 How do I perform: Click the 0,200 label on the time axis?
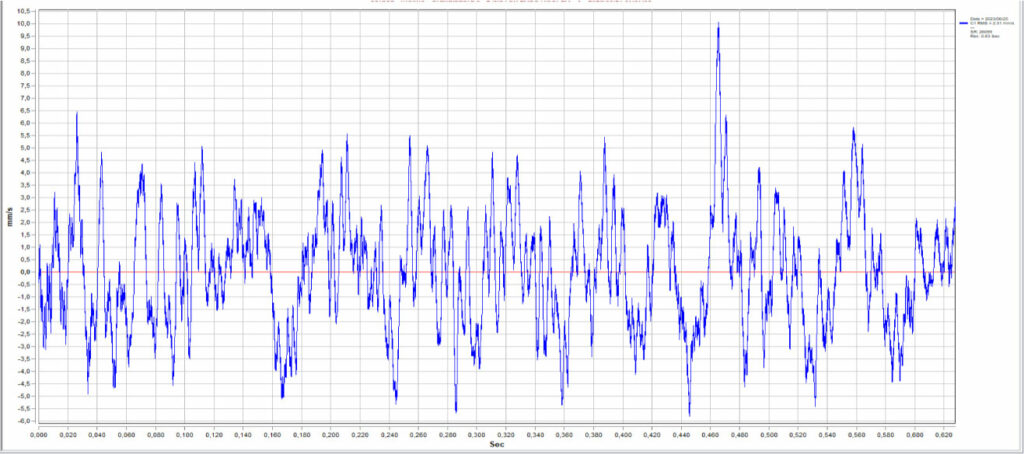tap(330, 434)
